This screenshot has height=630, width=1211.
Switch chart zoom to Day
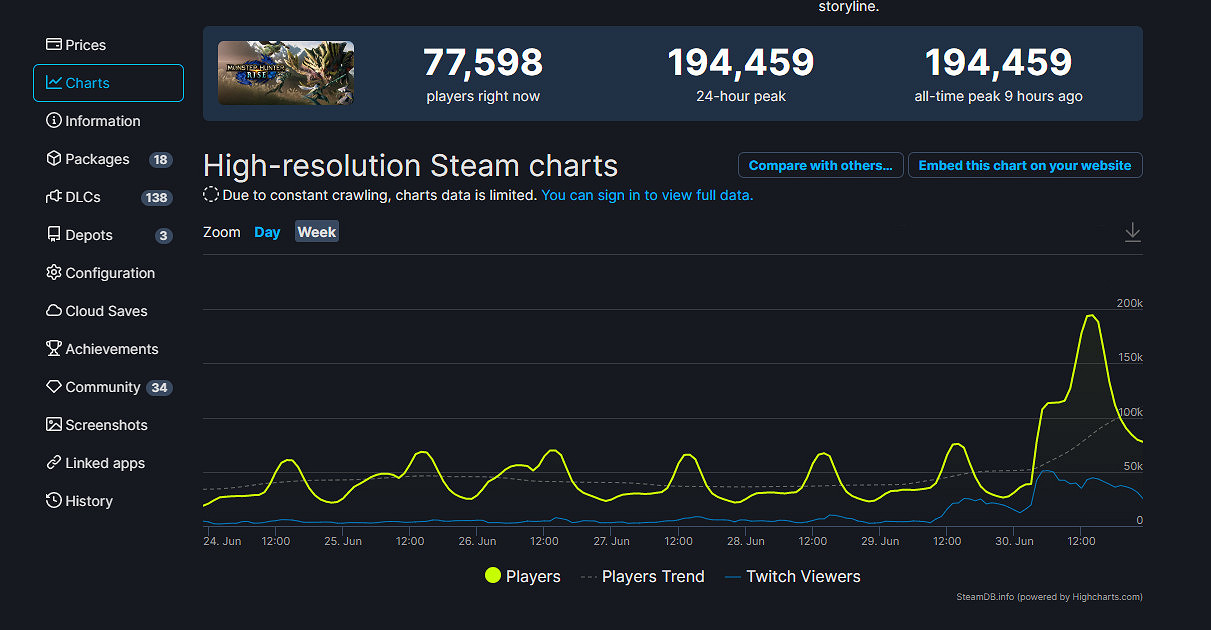click(x=267, y=232)
